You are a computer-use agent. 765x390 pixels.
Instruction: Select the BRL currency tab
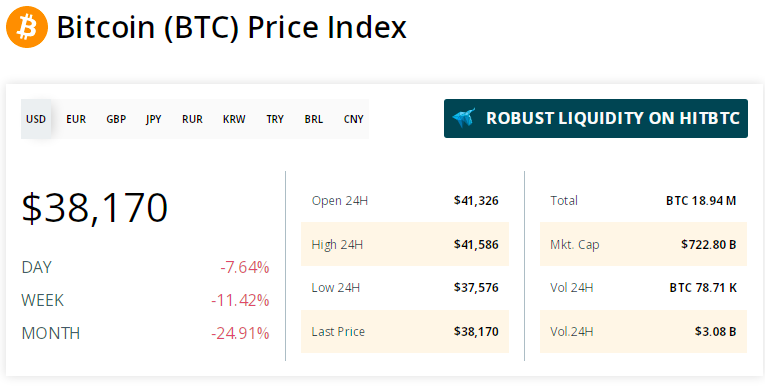click(x=314, y=119)
